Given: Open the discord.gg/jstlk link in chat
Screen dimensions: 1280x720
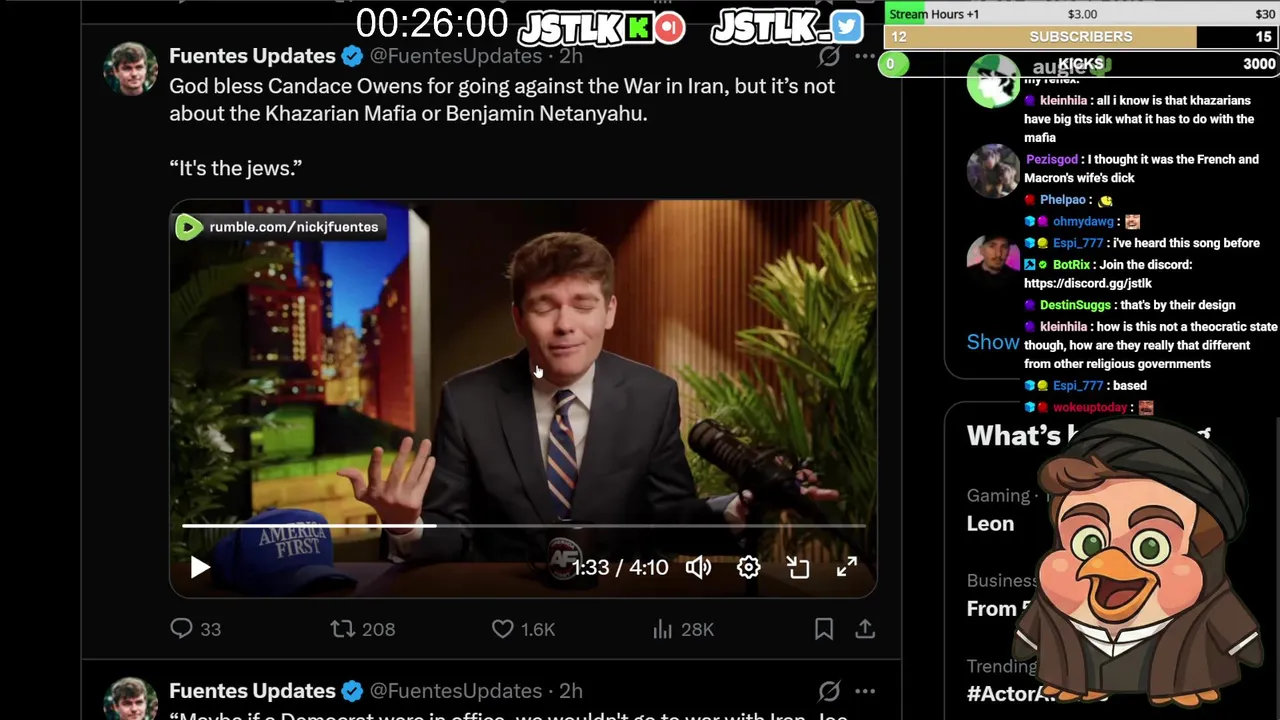Looking at the screenshot, I should [x=1088, y=283].
